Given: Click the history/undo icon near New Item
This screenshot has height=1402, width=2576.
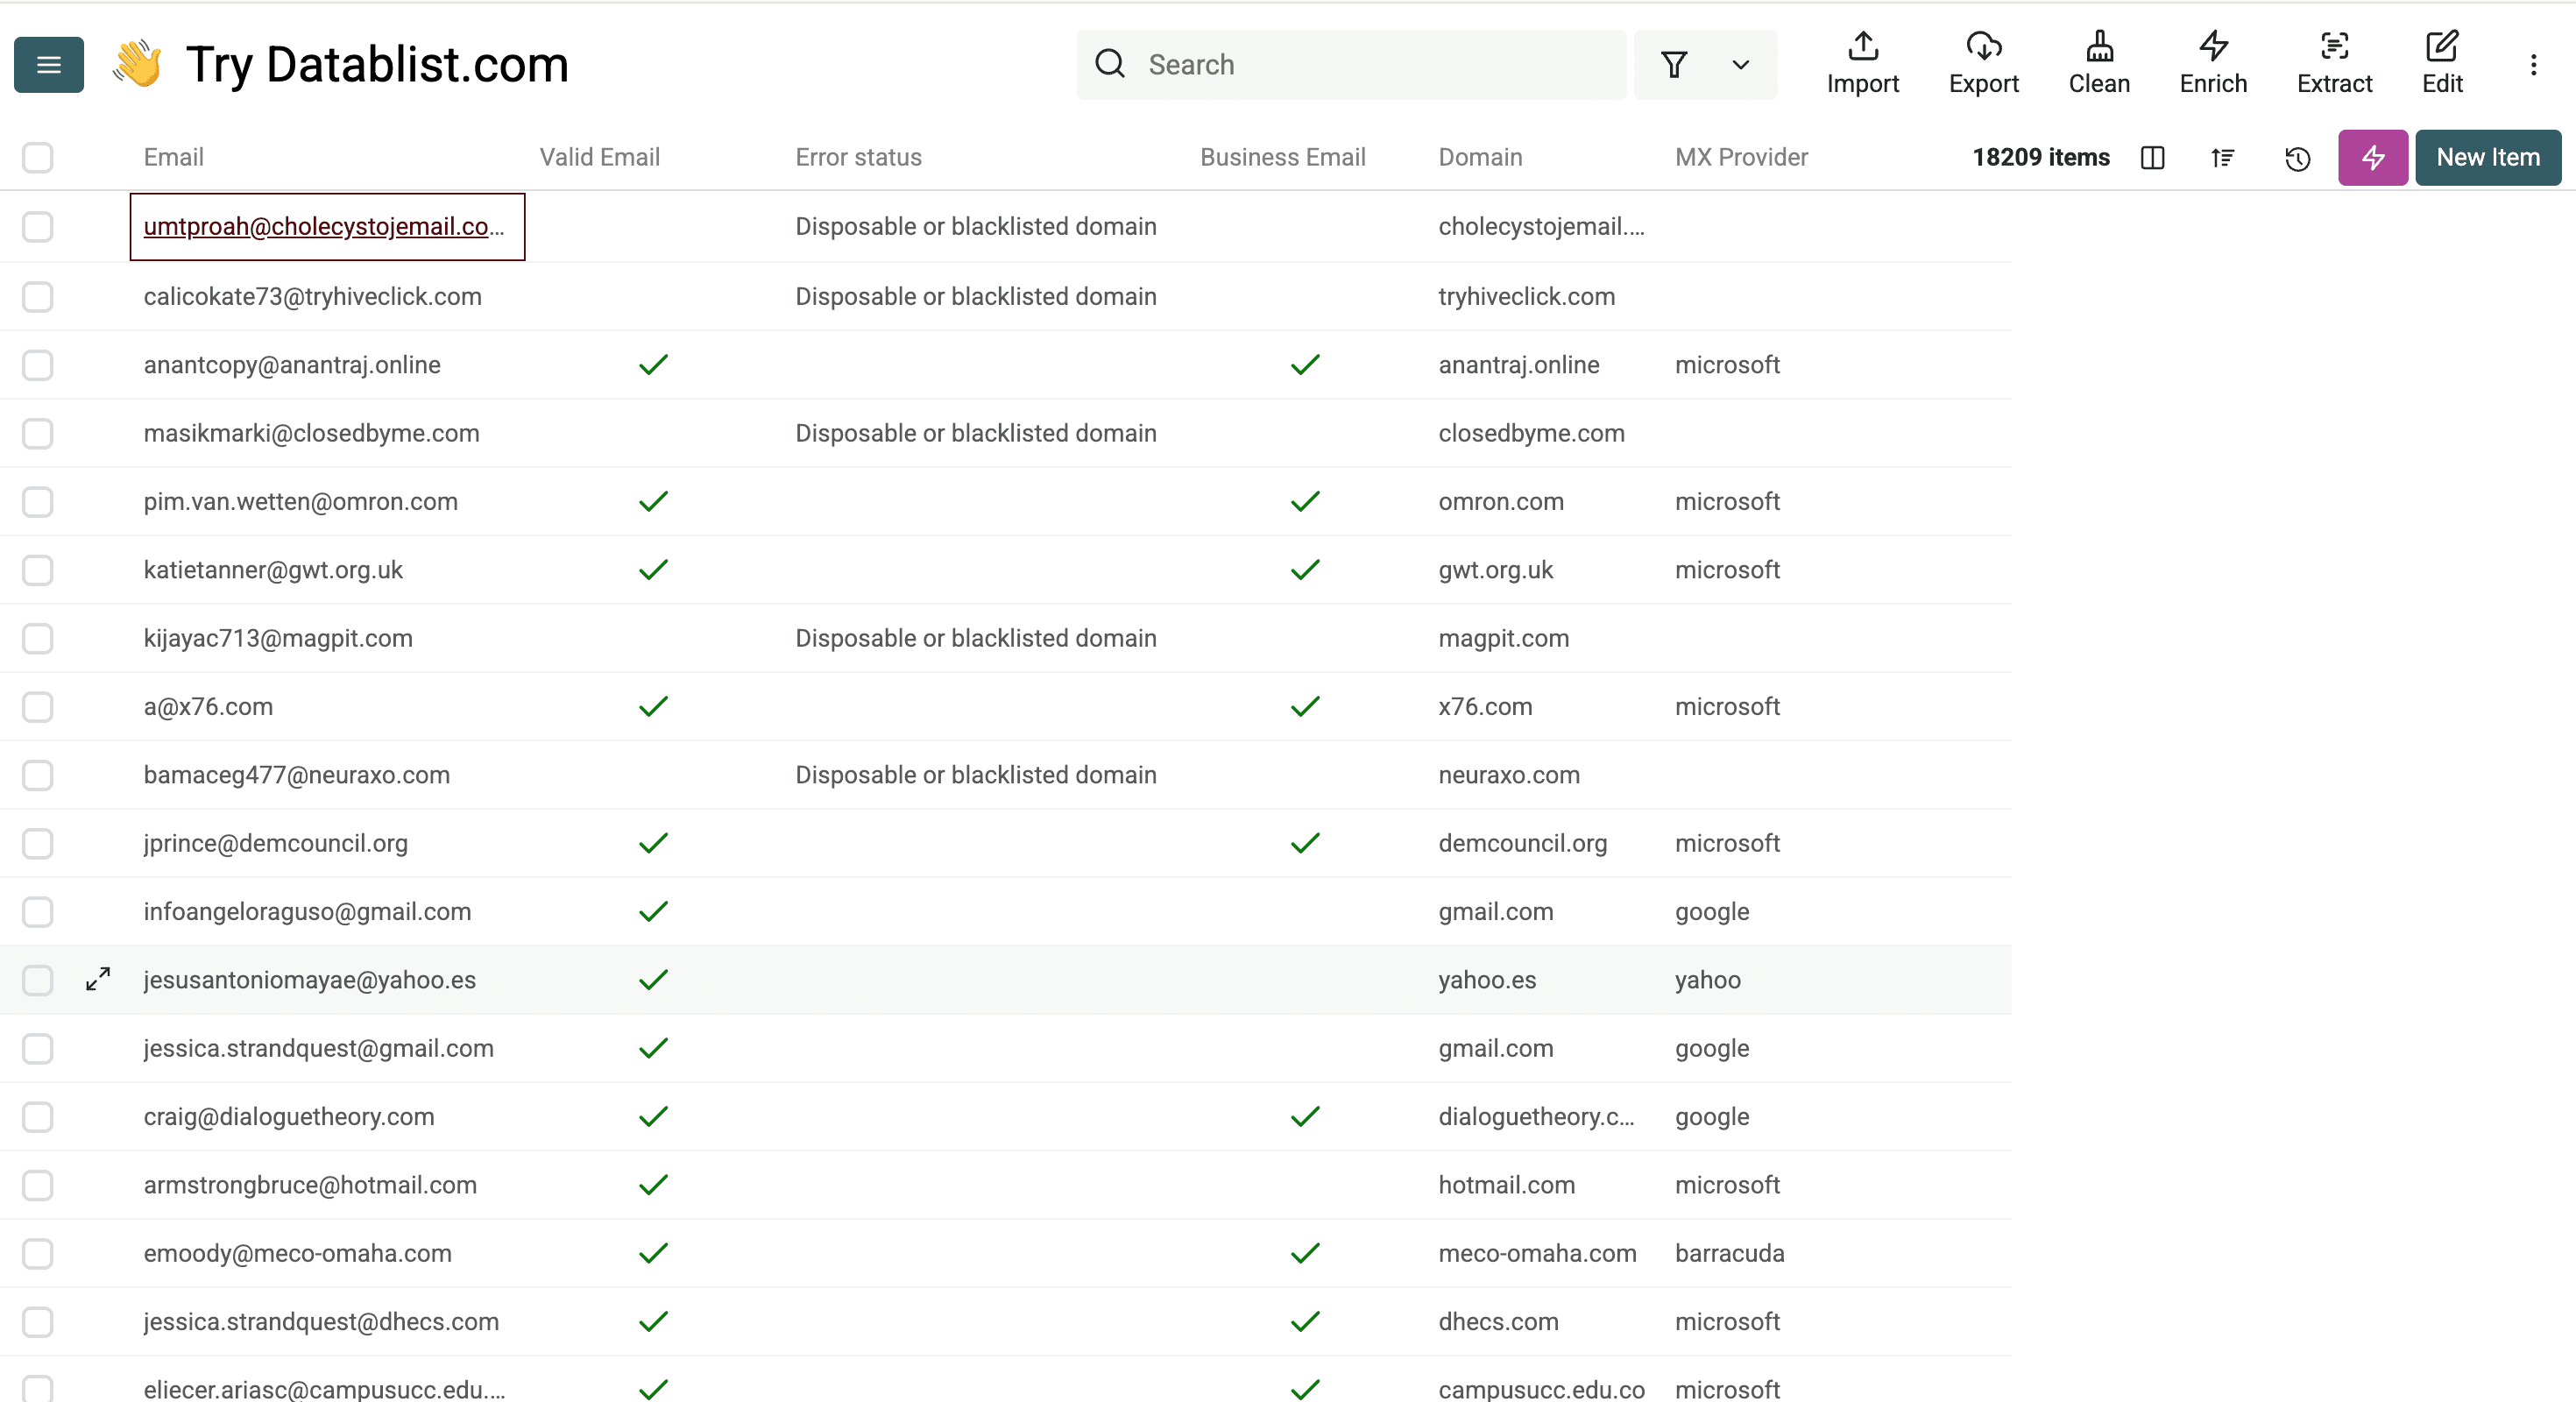Looking at the screenshot, I should (x=2297, y=158).
